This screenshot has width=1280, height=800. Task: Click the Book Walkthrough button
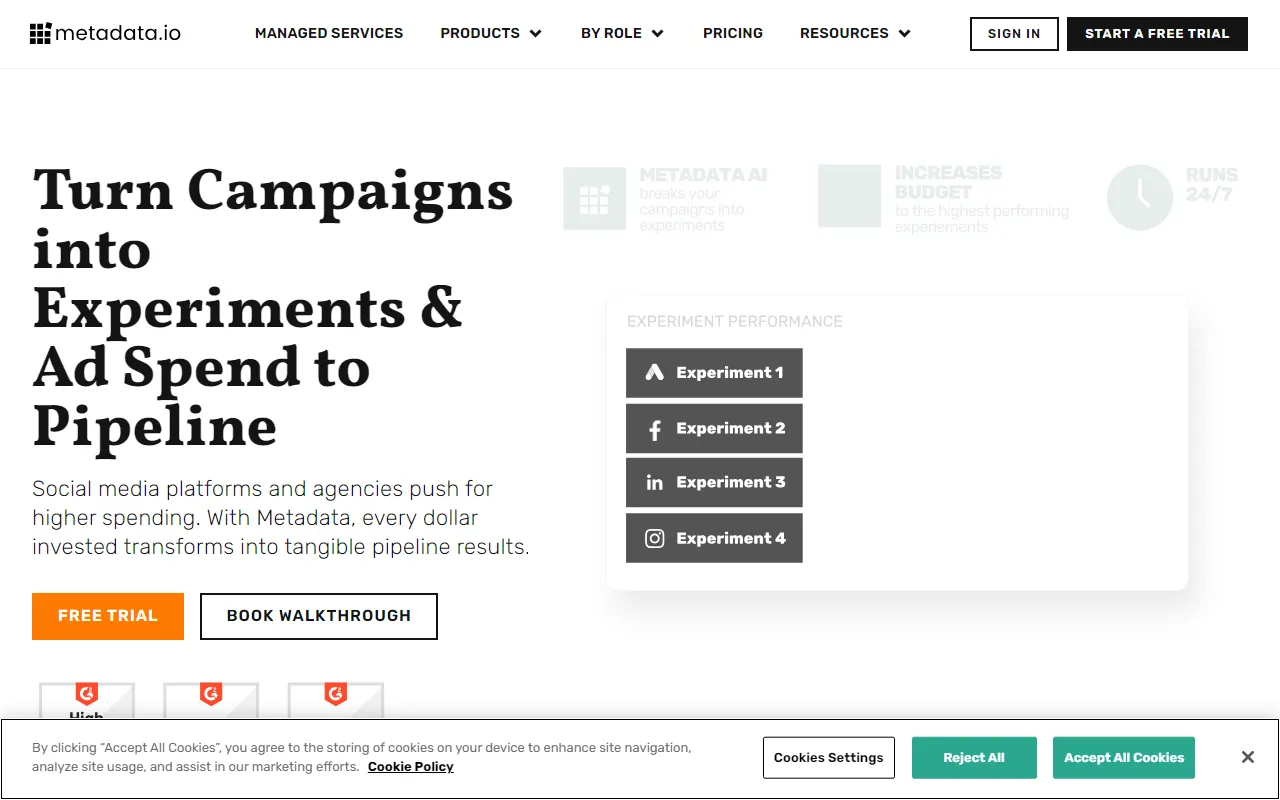tap(319, 616)
